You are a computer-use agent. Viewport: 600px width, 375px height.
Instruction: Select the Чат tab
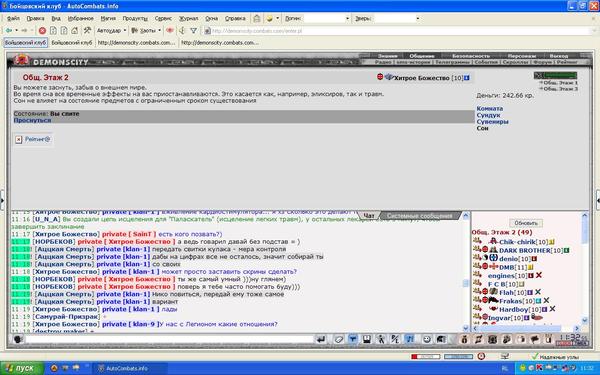point(368,216)
